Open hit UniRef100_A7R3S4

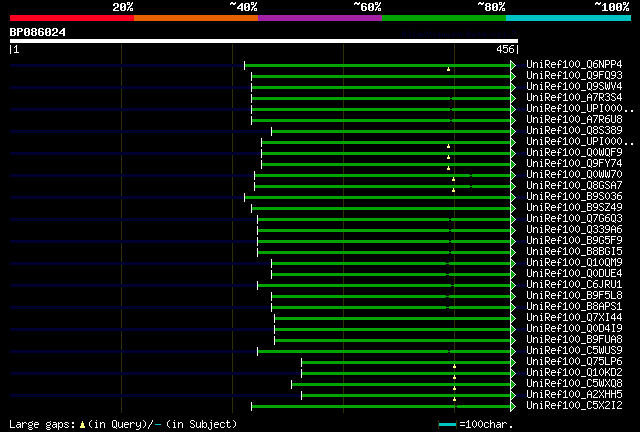click(x=574, y=98)
